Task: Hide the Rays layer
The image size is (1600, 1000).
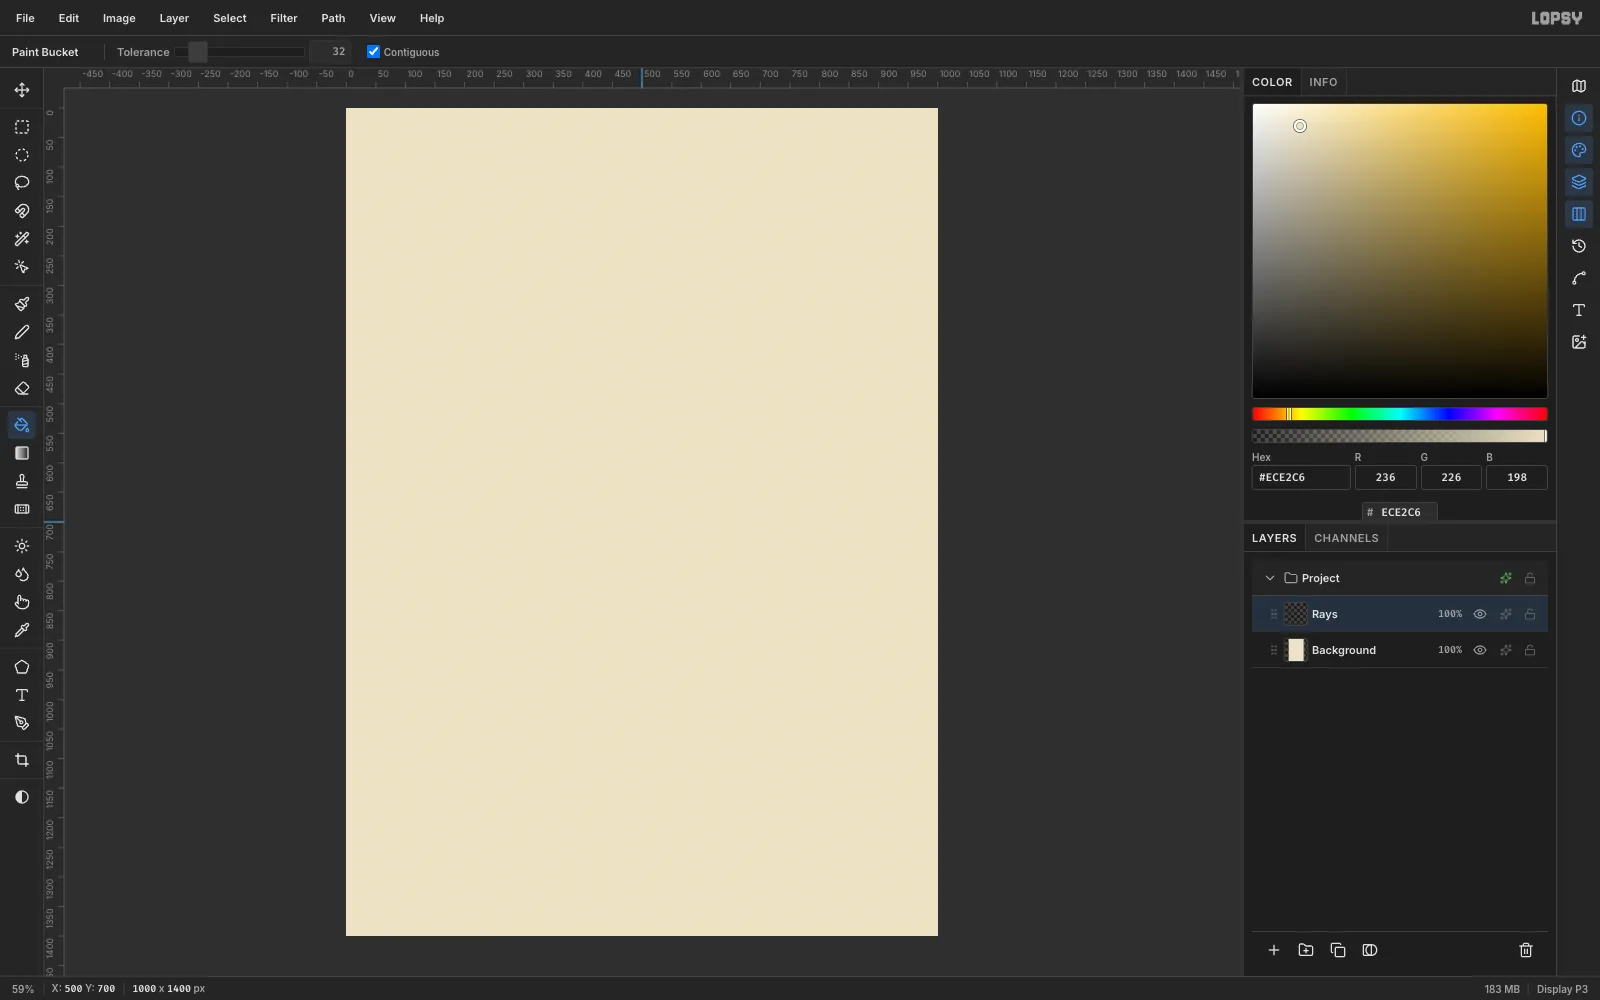Action: click(1480, 614)
